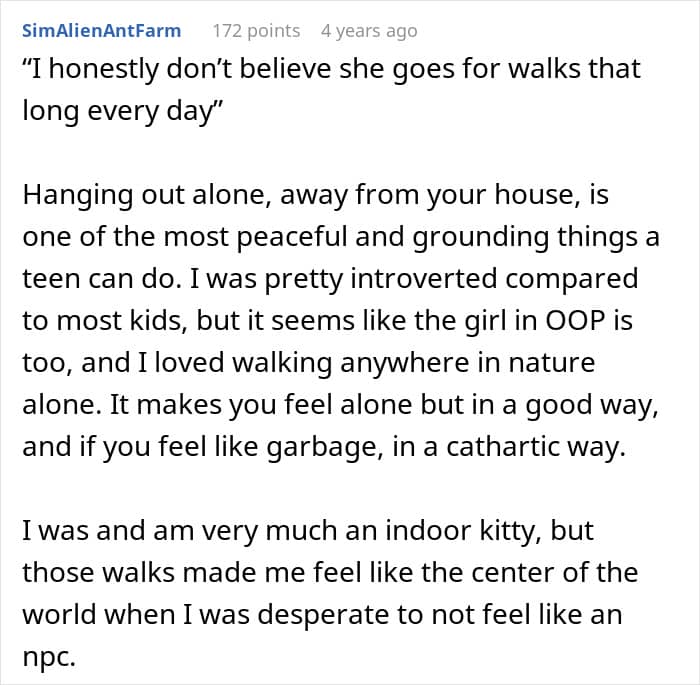Click the paragraph beginning "Hanging out alone"
Screen dimensions: 700x685
(x=330, y=320)
